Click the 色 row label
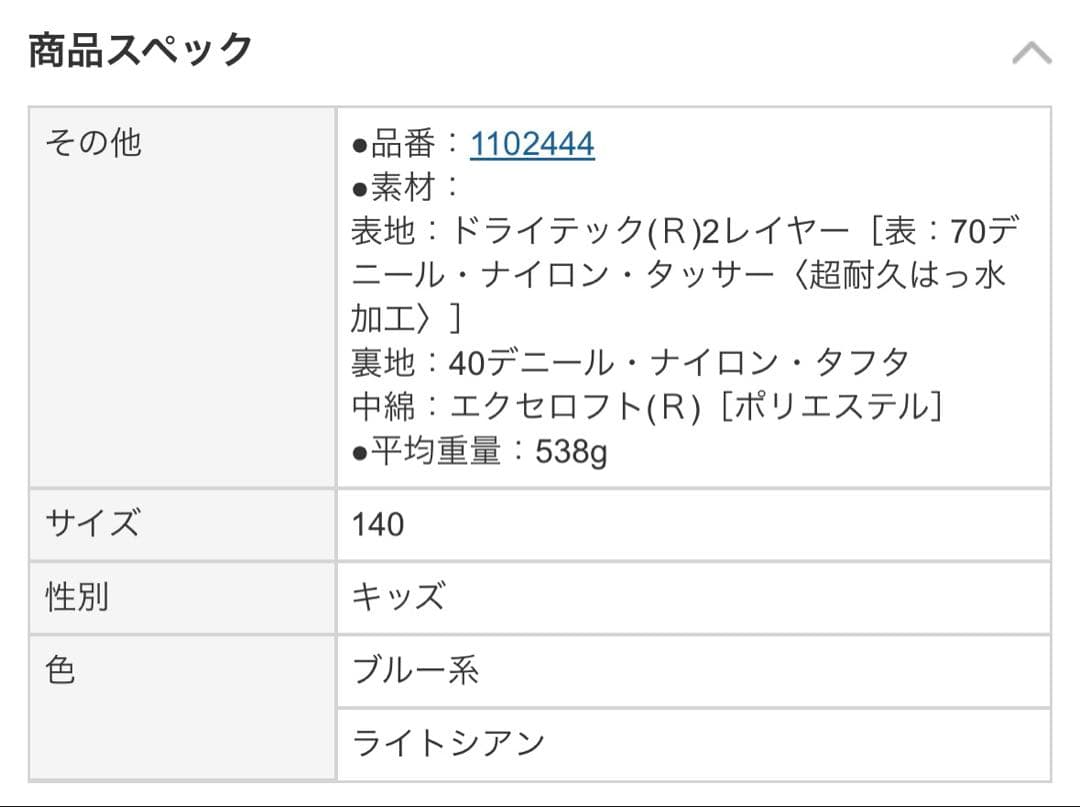Viewport: 1080px width, 807px height. coord(61,670)
